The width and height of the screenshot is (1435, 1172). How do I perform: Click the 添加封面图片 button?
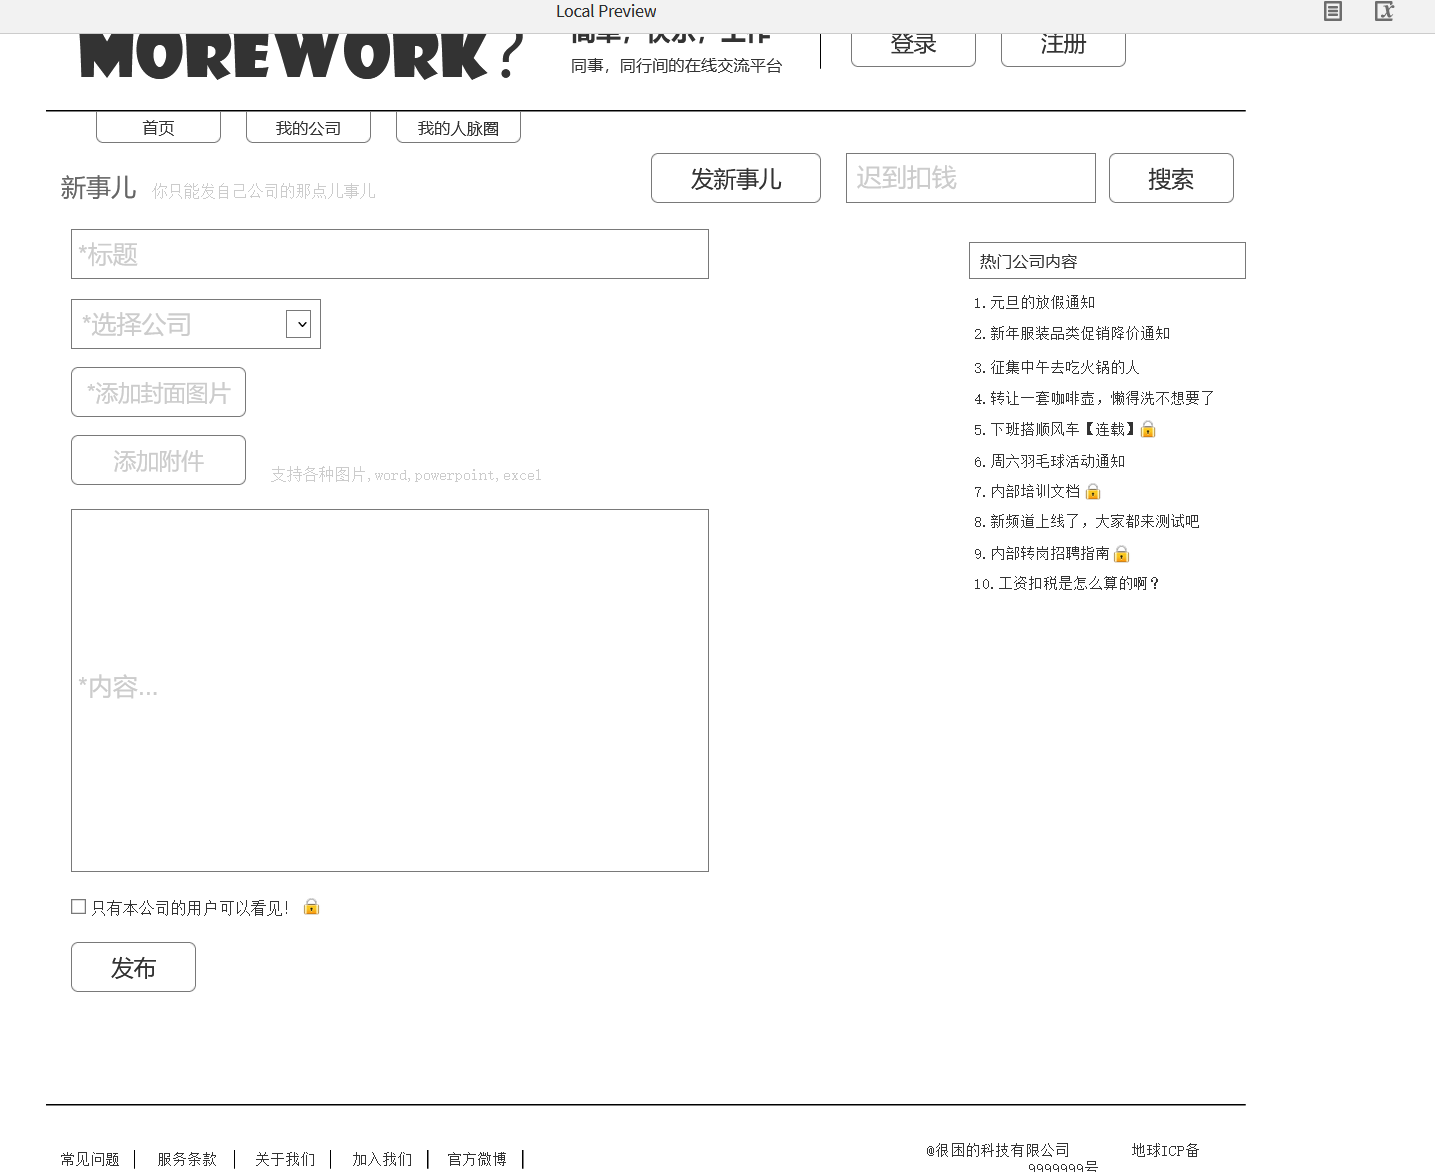pyautogui.click(x=158, y=392)
